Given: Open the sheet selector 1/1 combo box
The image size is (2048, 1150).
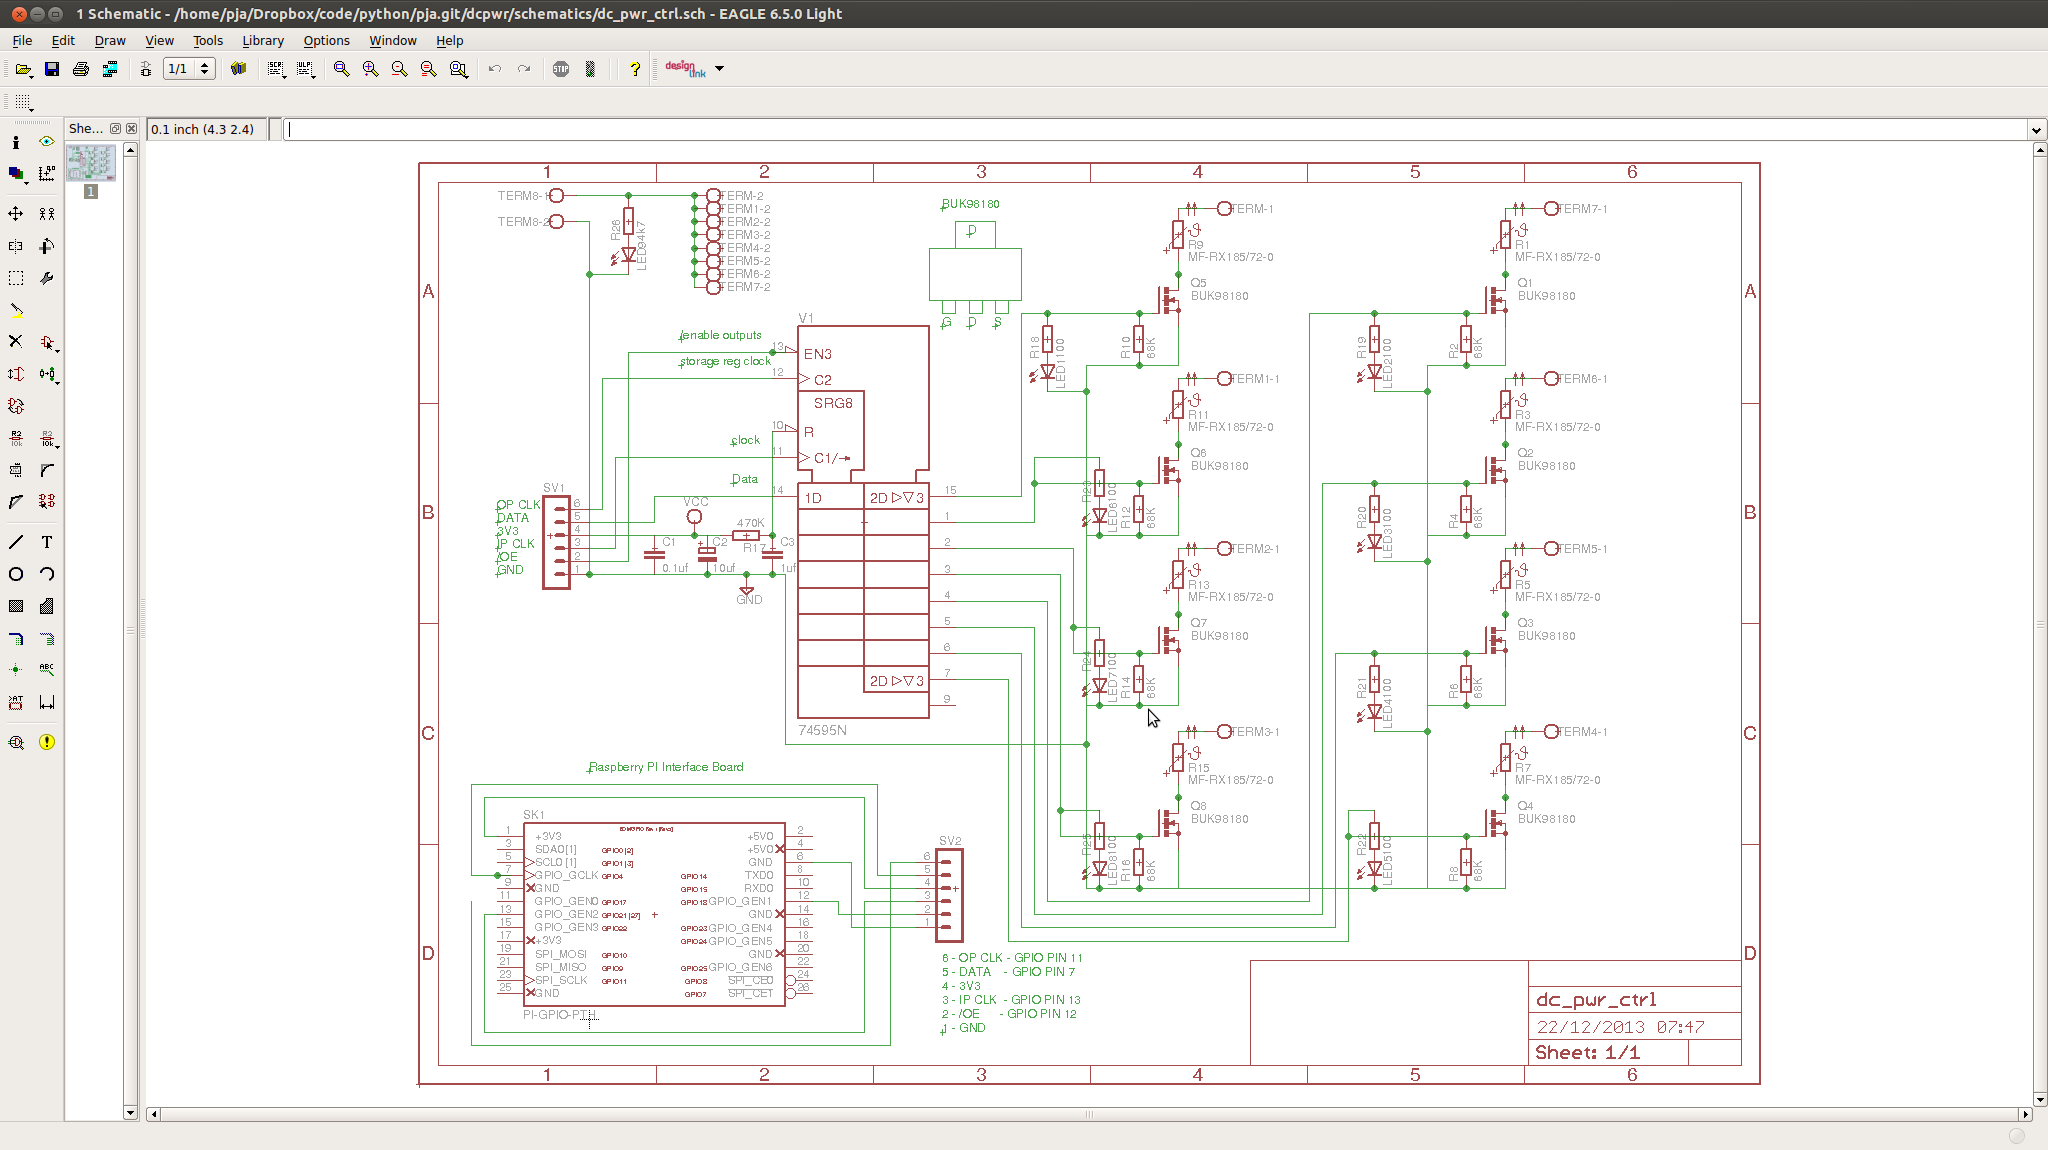Looking at the screenshot, I should point(189,69).
